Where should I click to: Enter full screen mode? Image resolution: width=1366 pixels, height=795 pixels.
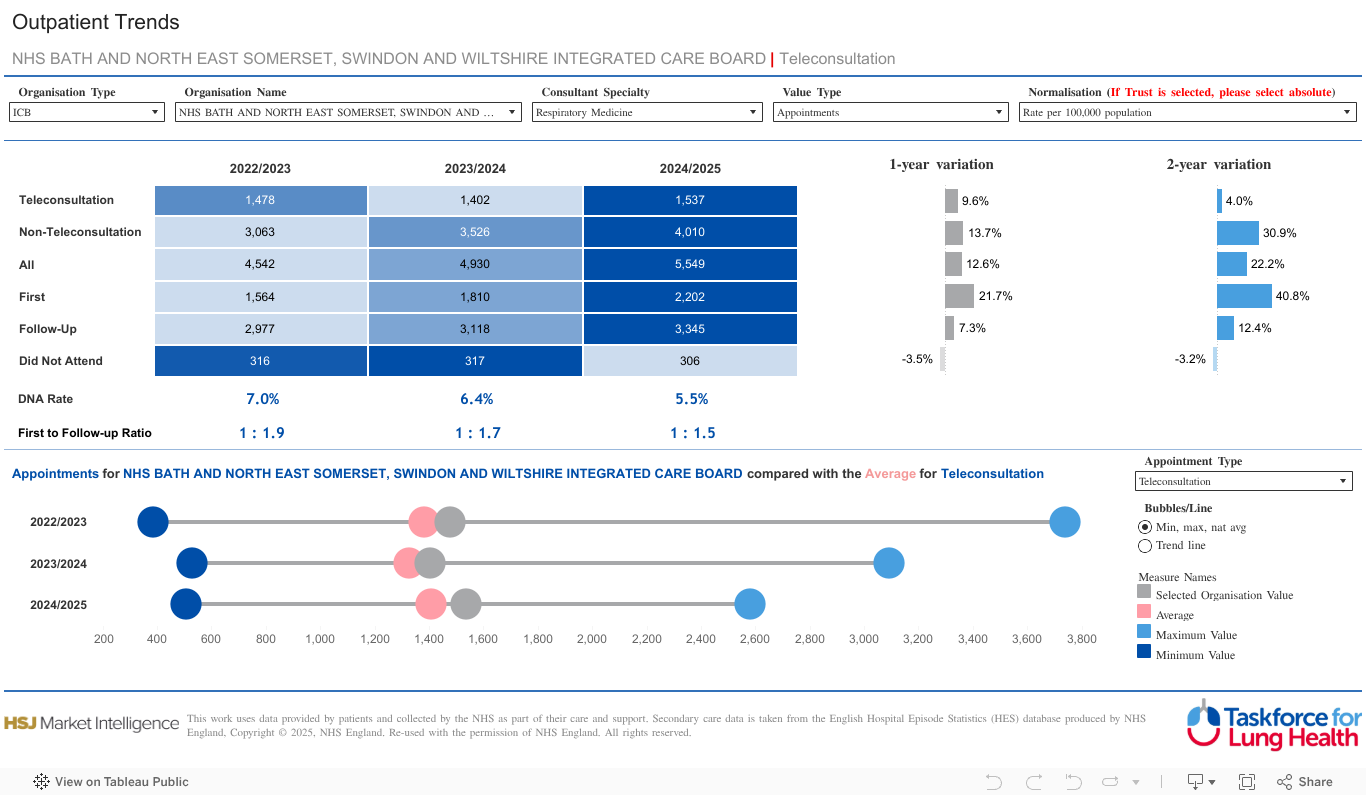1247,782
